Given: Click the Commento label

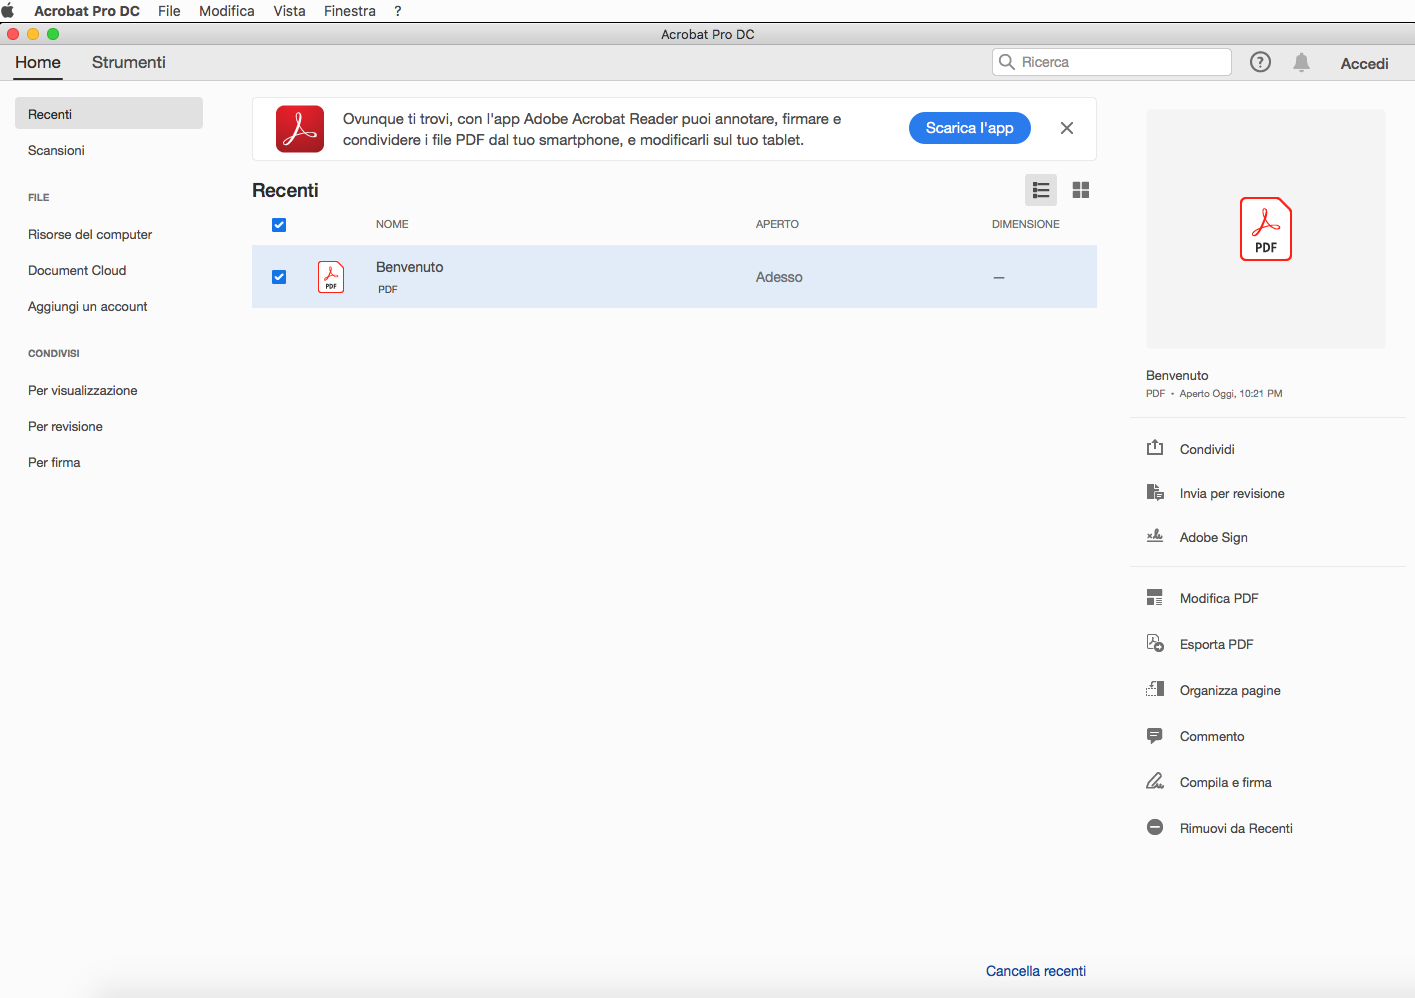Looking at the screenshot, I should tap(1212, 736).
